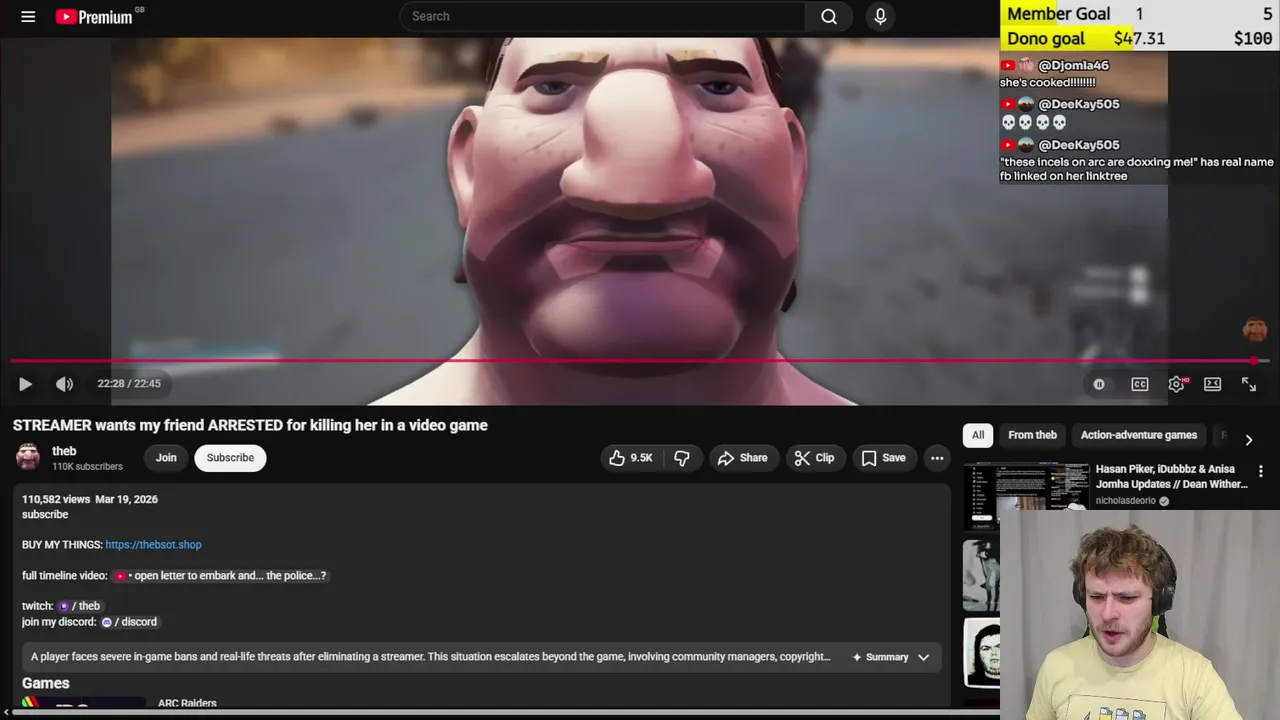Click the Dono goal overlay bar
Image resolution: width=1280 pixels, height=720 pixels.
pyautogui.click(x=1140, y=39)
